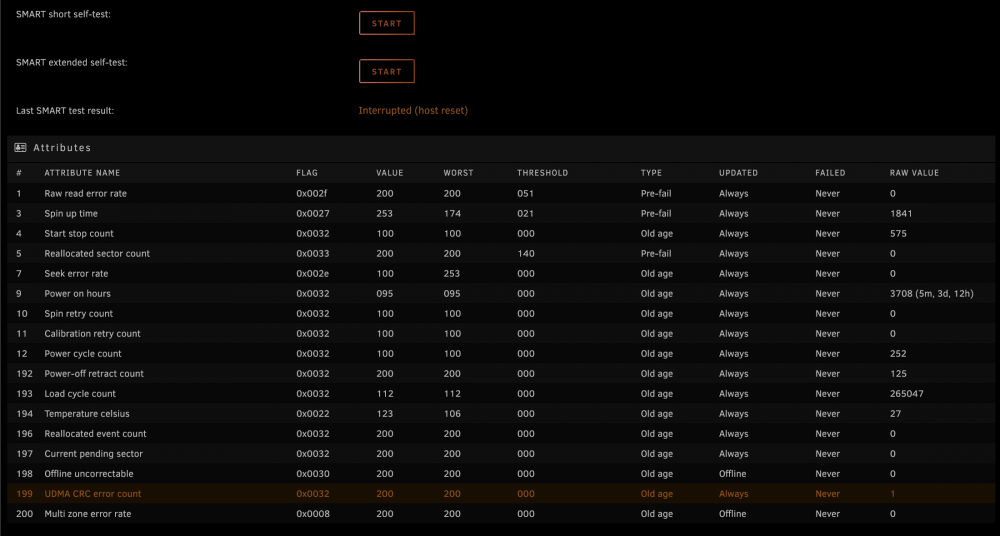Select the 'Raw read error rate' row

coord(501,193)
